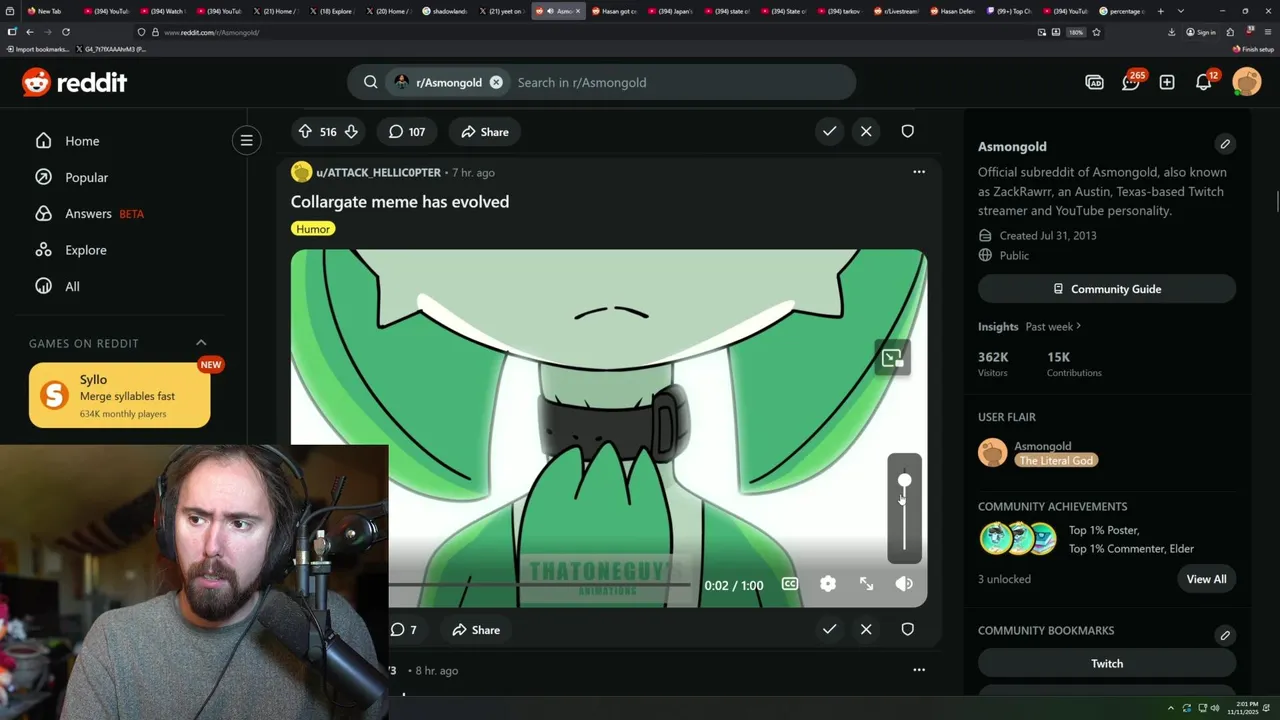Open Asmongold user flair entry
Image resolution: width=1280 pixels, height=720 pixels.
coord(1038,453)
